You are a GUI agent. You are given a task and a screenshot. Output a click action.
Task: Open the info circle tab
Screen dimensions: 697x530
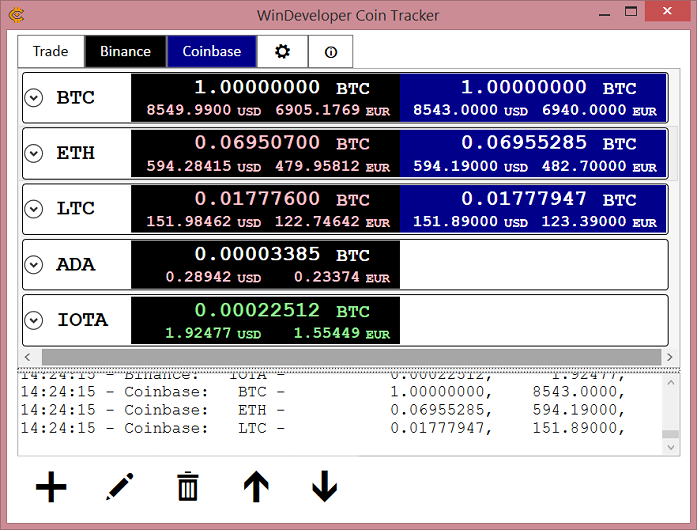[331, 52]
